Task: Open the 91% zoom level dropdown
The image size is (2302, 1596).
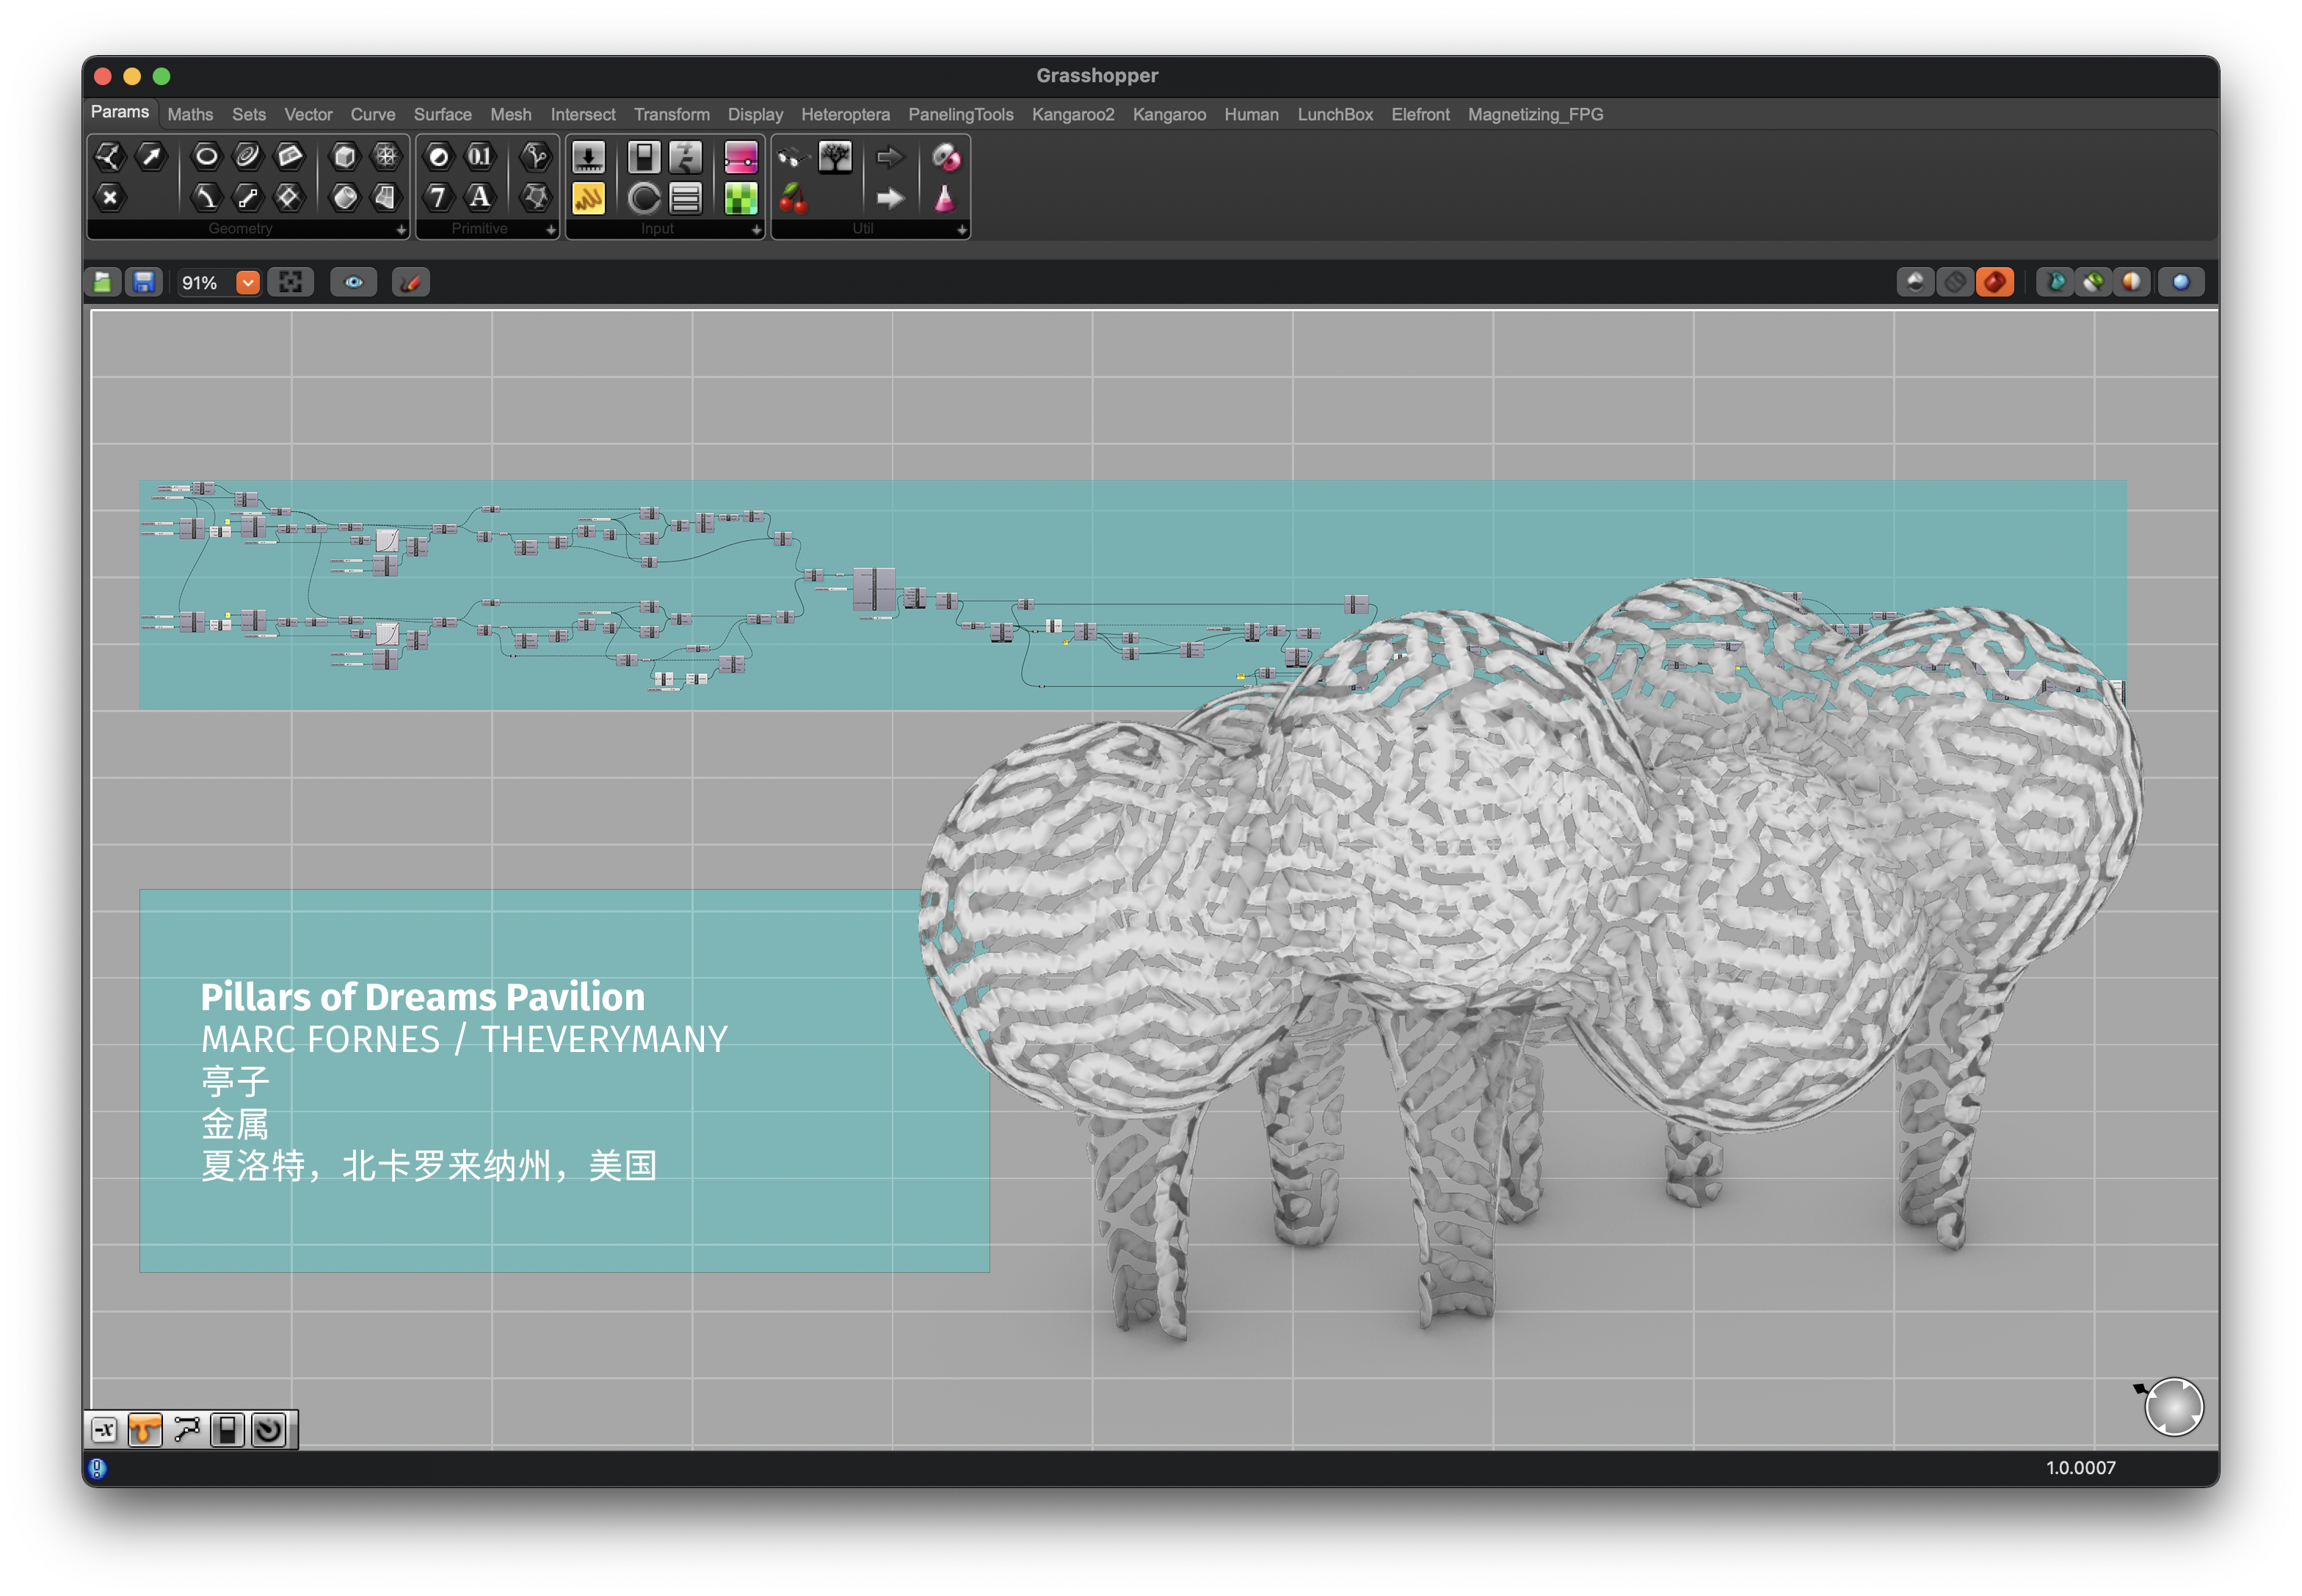Action: pos(247,283)
